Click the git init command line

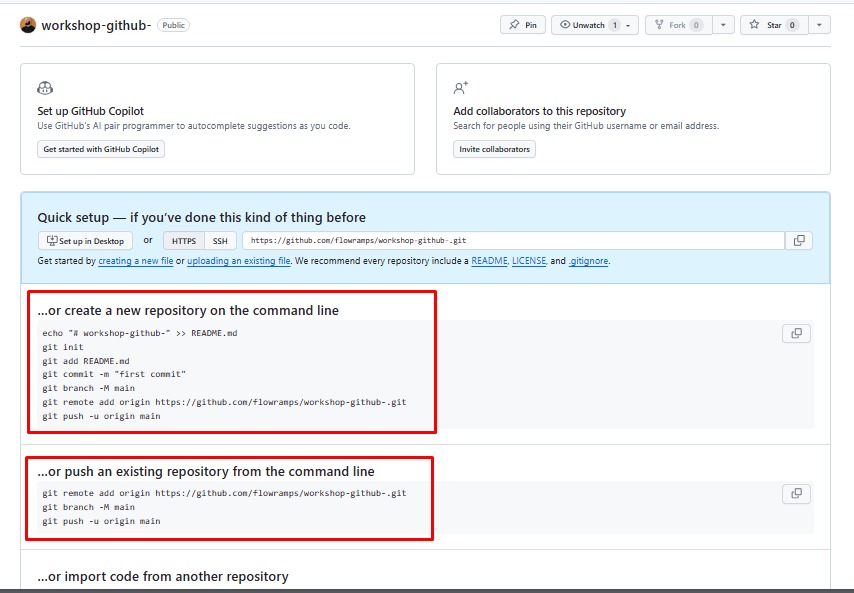[x=63, y=347]
